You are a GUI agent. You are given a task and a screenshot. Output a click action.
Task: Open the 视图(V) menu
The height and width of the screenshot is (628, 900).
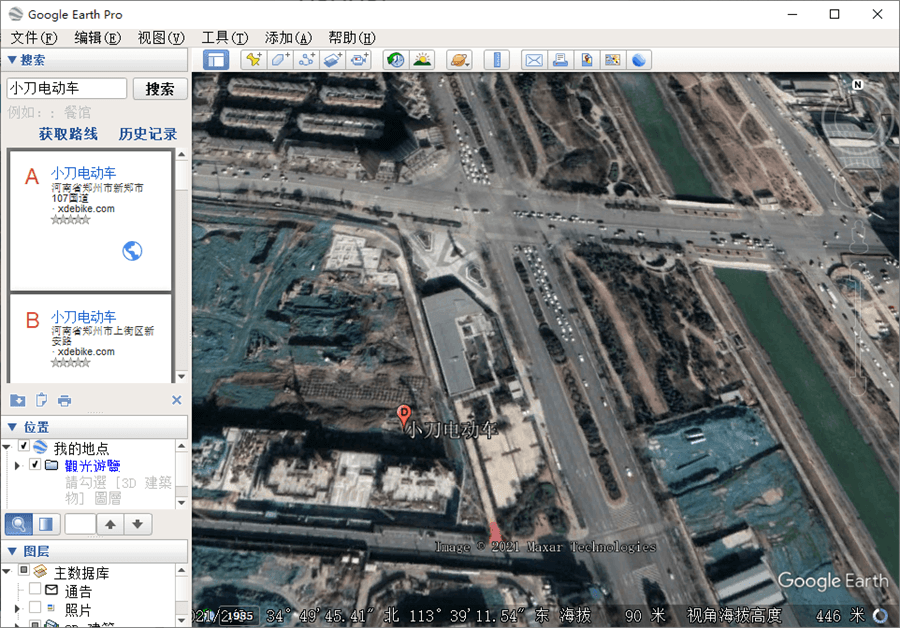point(161,37)
